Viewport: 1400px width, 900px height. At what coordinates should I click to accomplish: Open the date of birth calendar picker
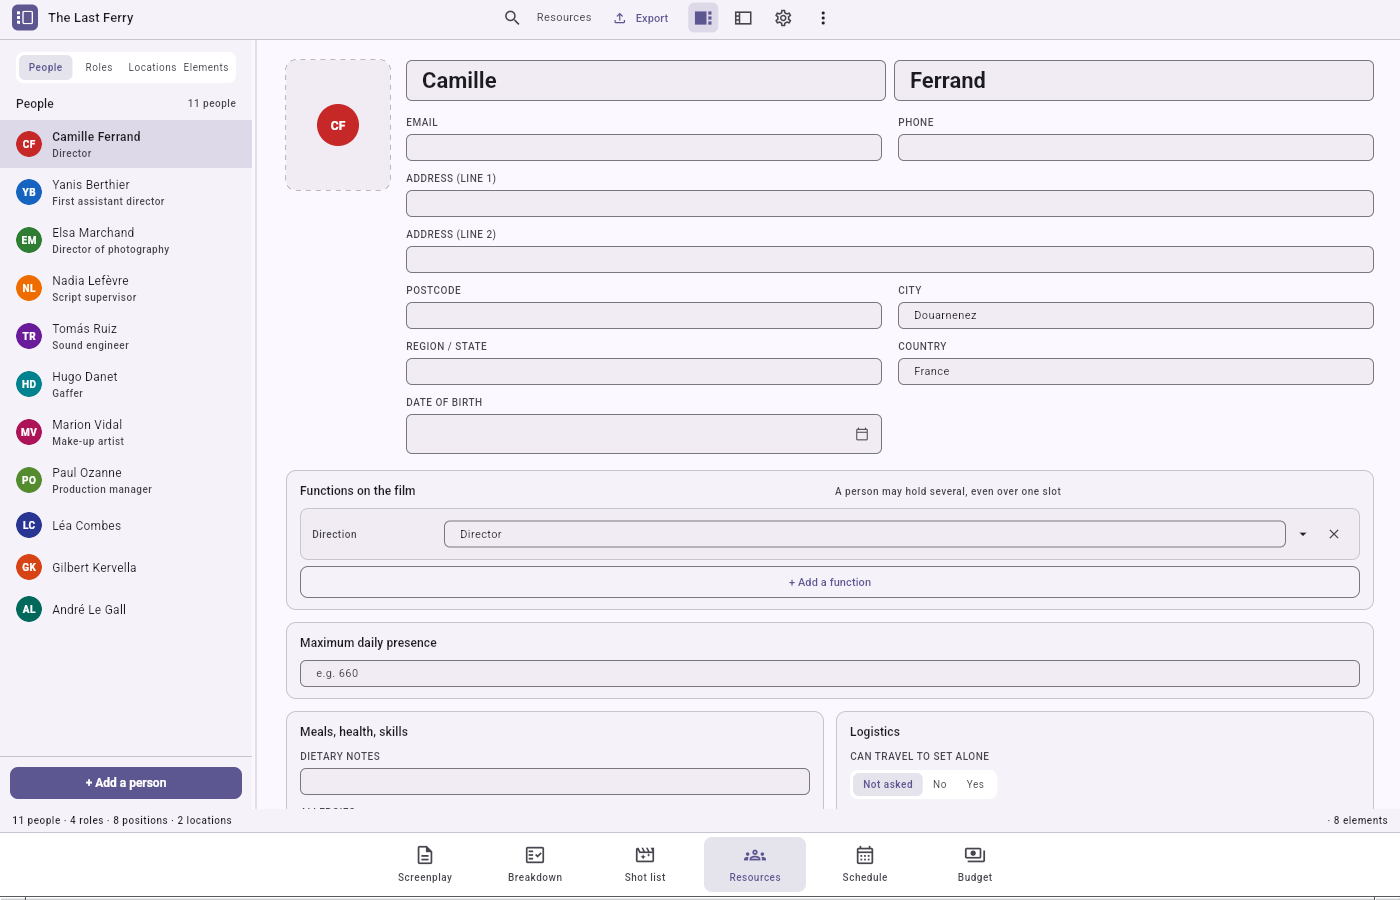coord(862,434)
